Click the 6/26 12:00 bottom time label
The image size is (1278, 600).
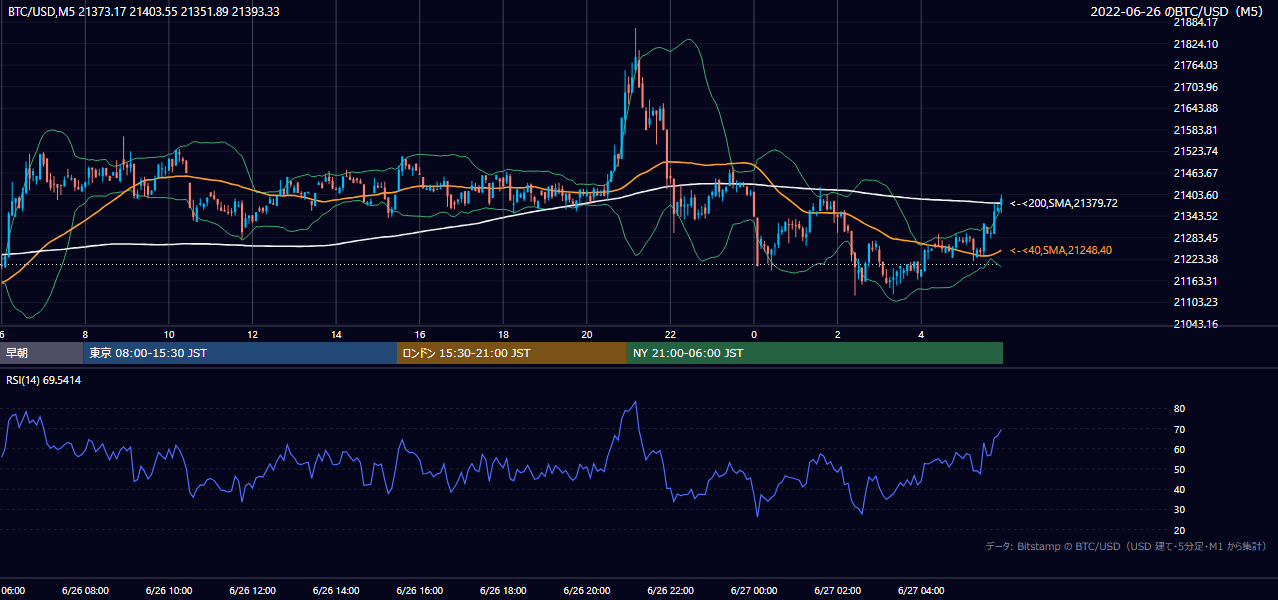252,591
